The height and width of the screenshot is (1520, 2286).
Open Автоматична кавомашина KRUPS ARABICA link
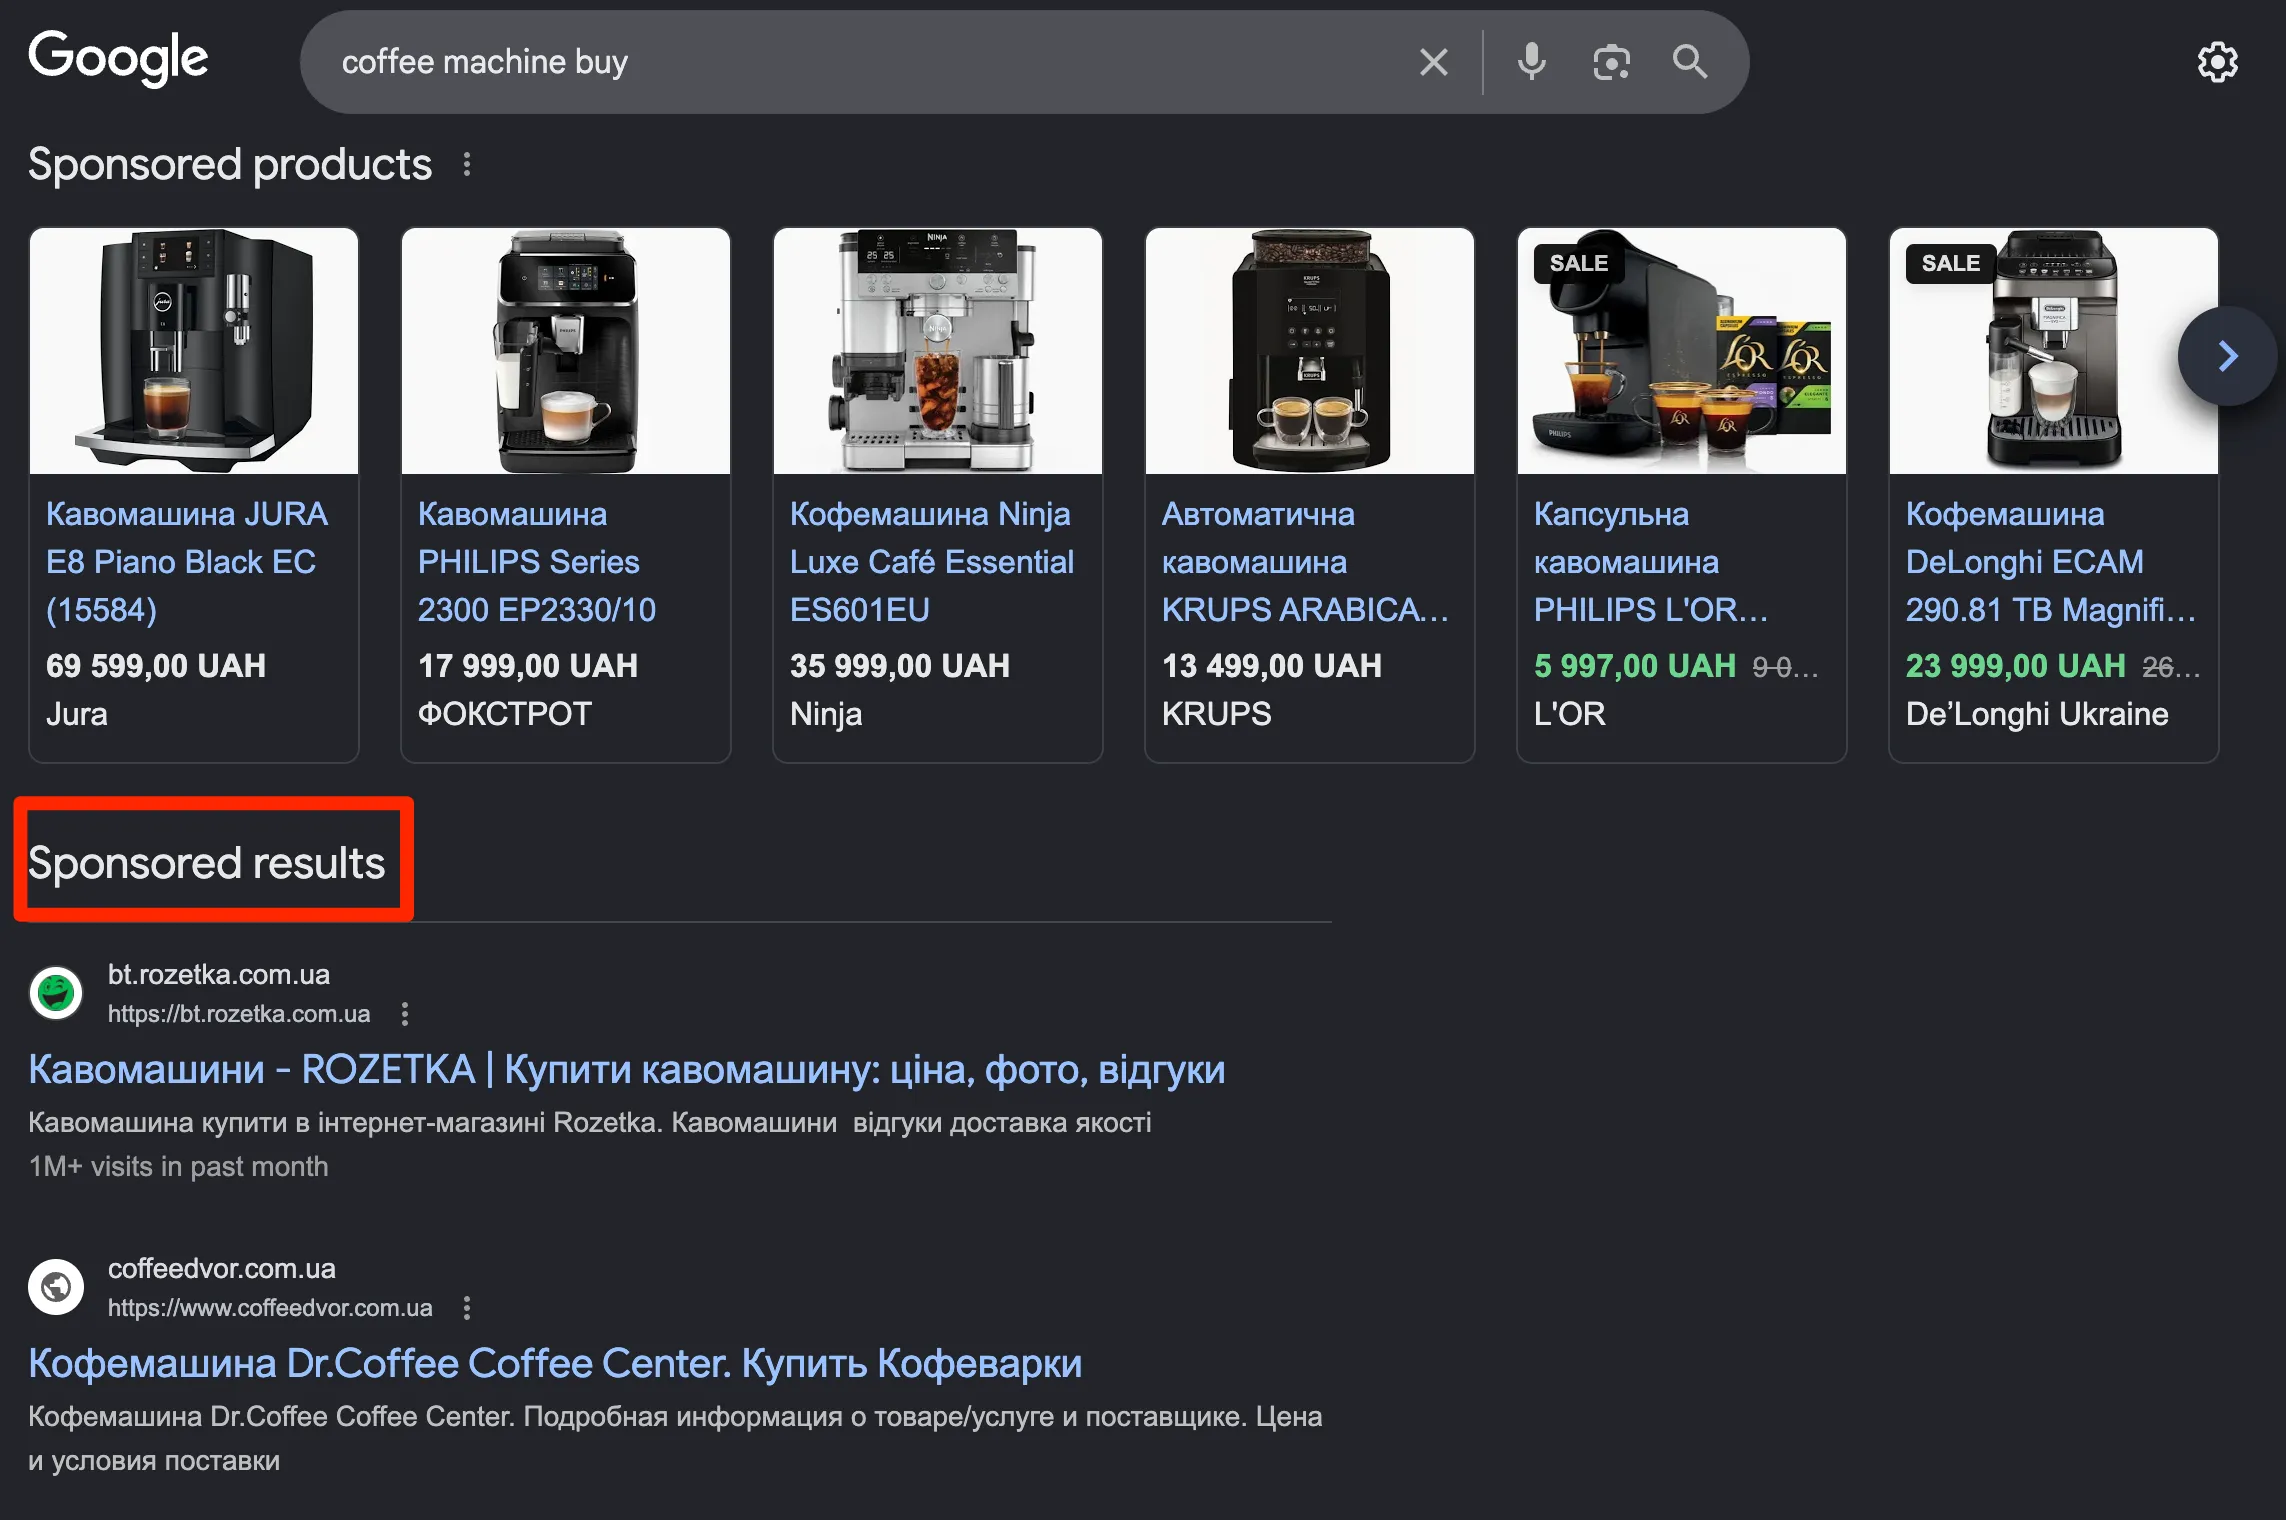1305,562
